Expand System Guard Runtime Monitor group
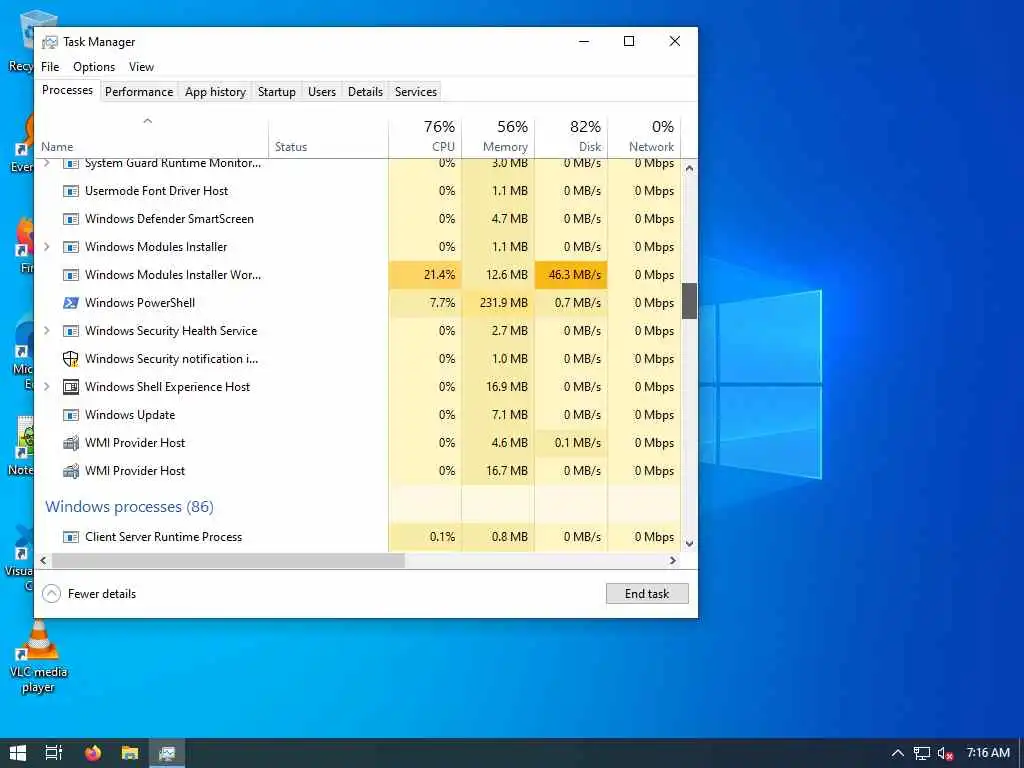The width and height of the screenshot is (1024, 768). pyautogui.click(x=46, y=163)
